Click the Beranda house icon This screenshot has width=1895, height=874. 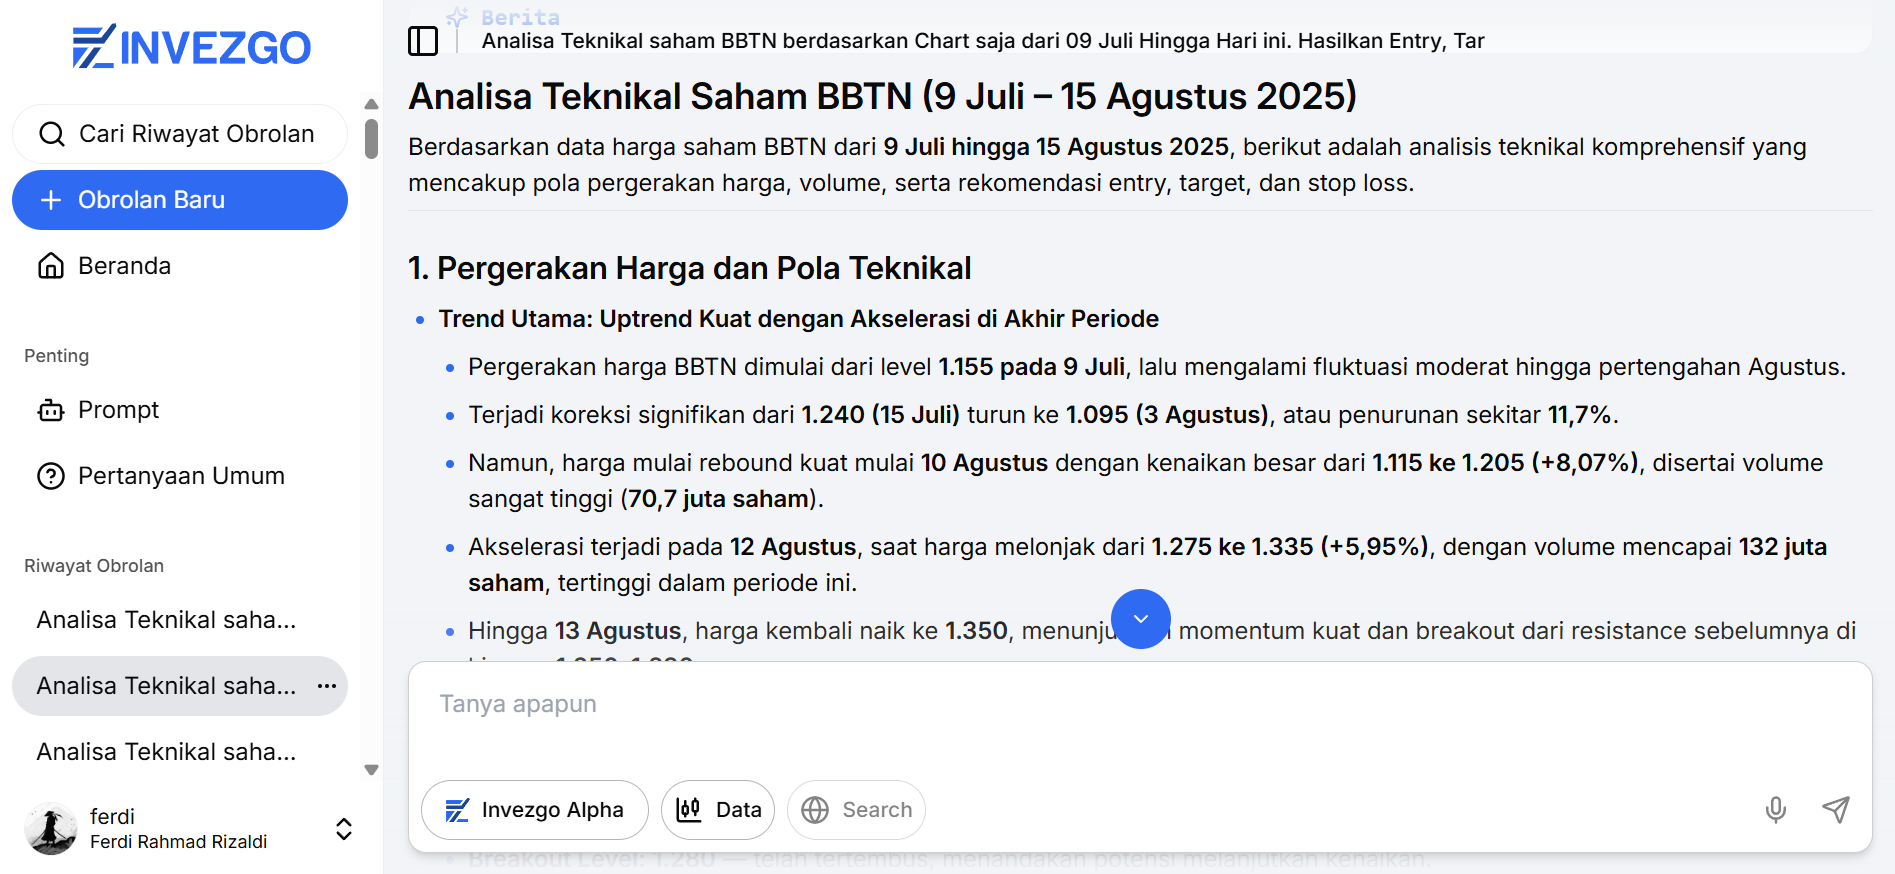51,266
